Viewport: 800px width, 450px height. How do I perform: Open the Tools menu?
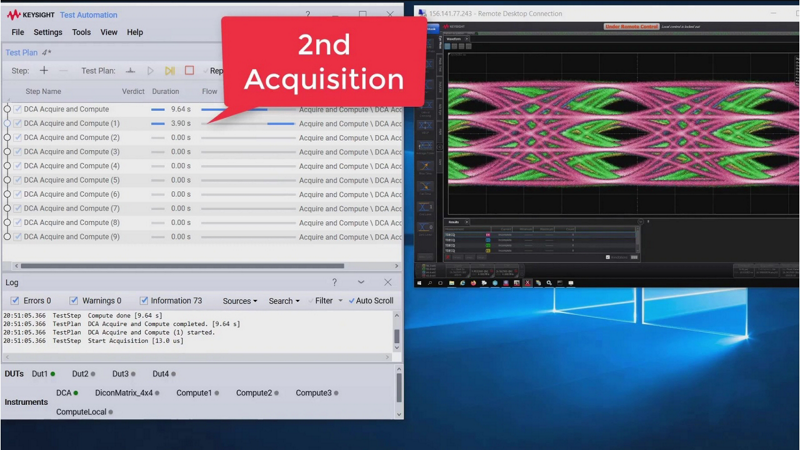(x=81, y=32)
